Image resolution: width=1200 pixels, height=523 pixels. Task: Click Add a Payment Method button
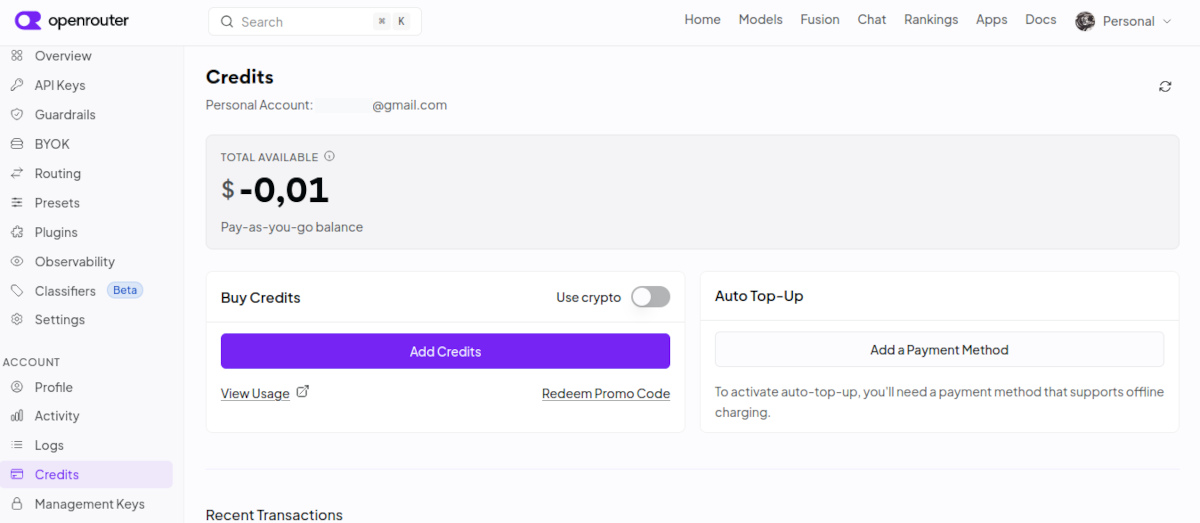click(939, 350)
